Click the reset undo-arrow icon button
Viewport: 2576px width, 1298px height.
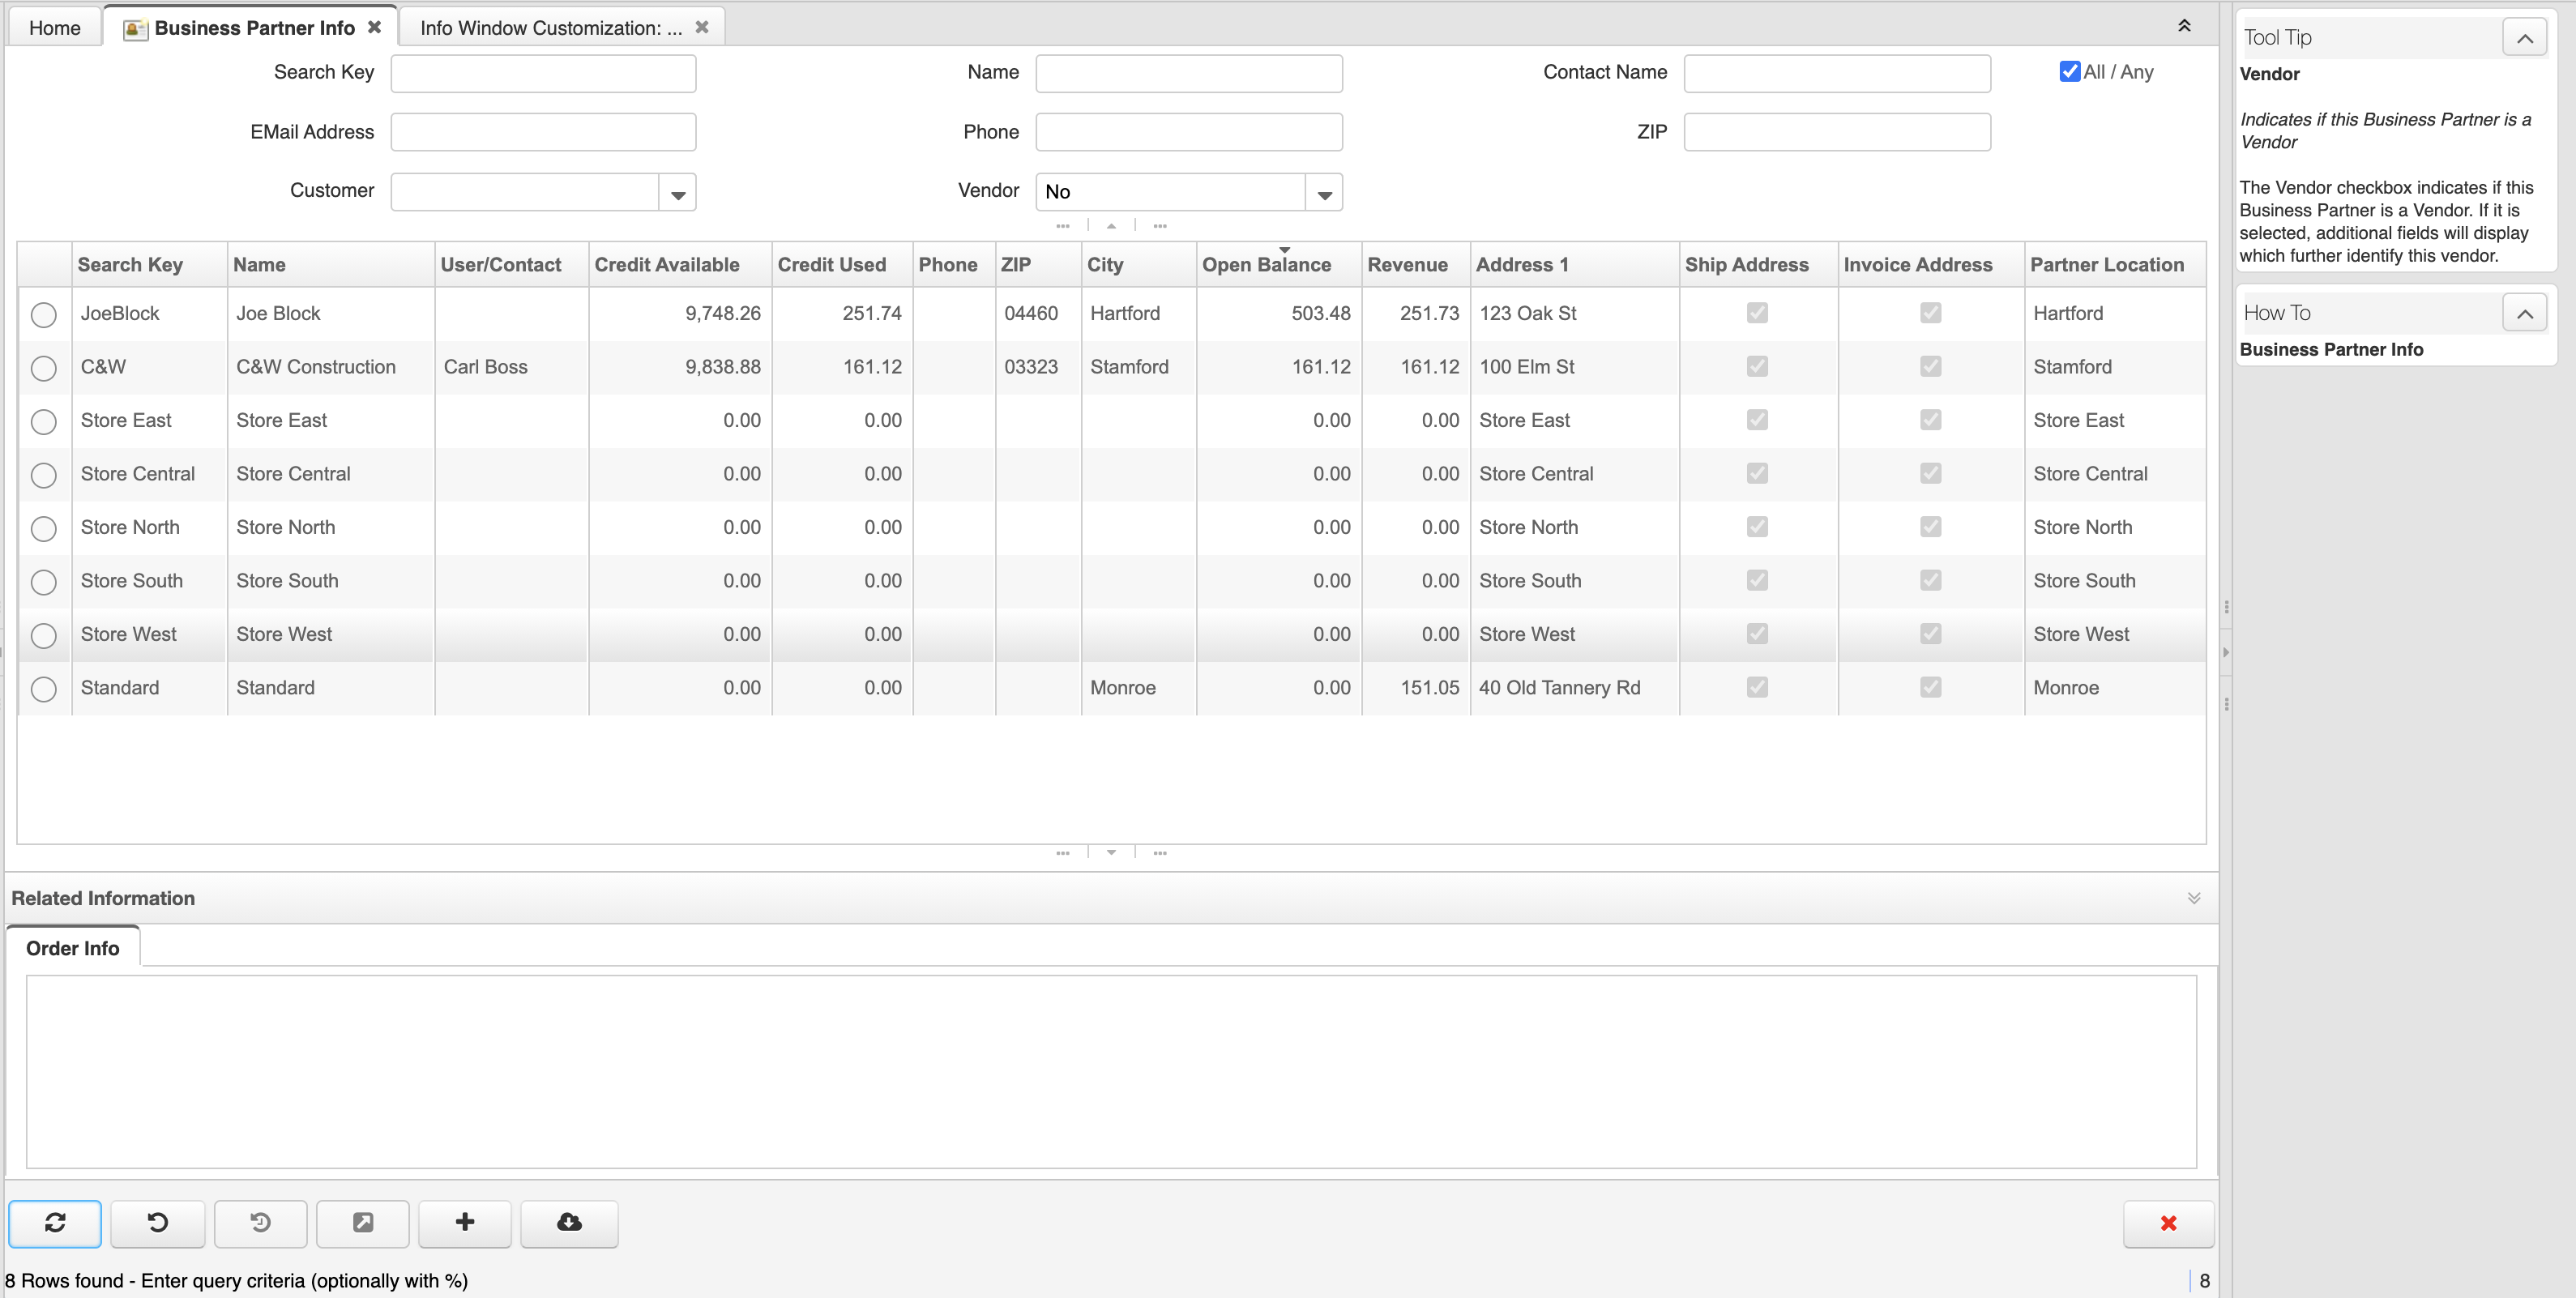(158, 1222)
